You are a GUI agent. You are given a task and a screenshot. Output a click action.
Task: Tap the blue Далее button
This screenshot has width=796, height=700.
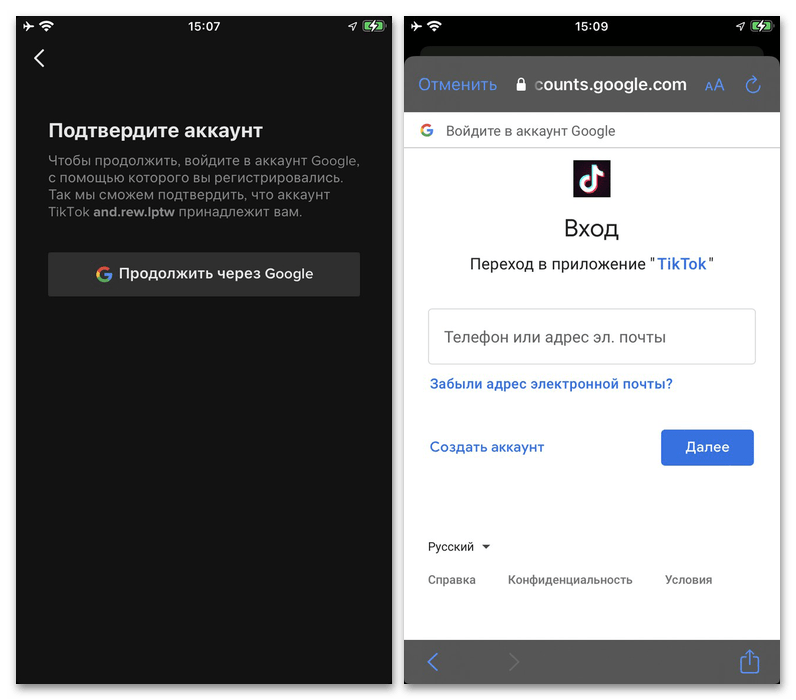[x=707, y=447]
